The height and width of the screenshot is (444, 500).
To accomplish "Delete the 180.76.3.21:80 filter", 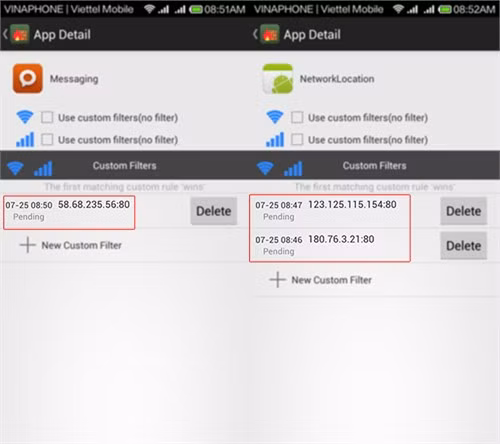I will pyautogui.click(x=463, y=246).
